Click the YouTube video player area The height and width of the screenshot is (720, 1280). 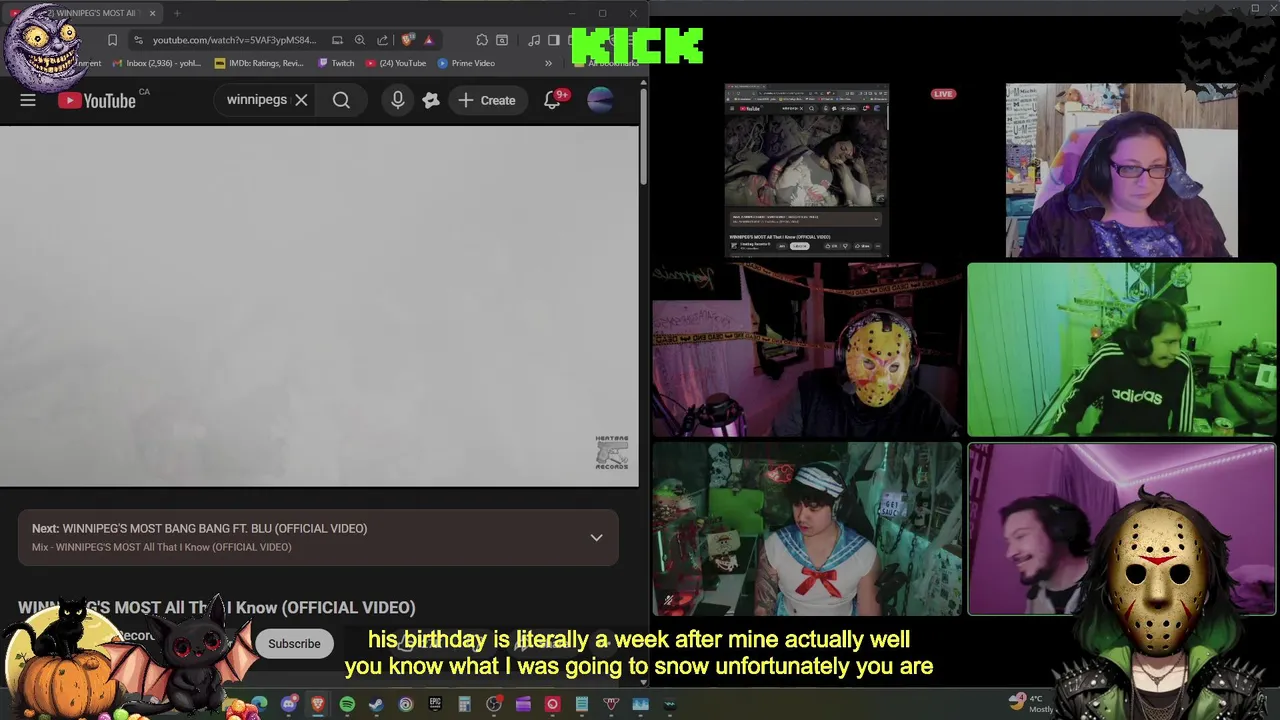319,305
